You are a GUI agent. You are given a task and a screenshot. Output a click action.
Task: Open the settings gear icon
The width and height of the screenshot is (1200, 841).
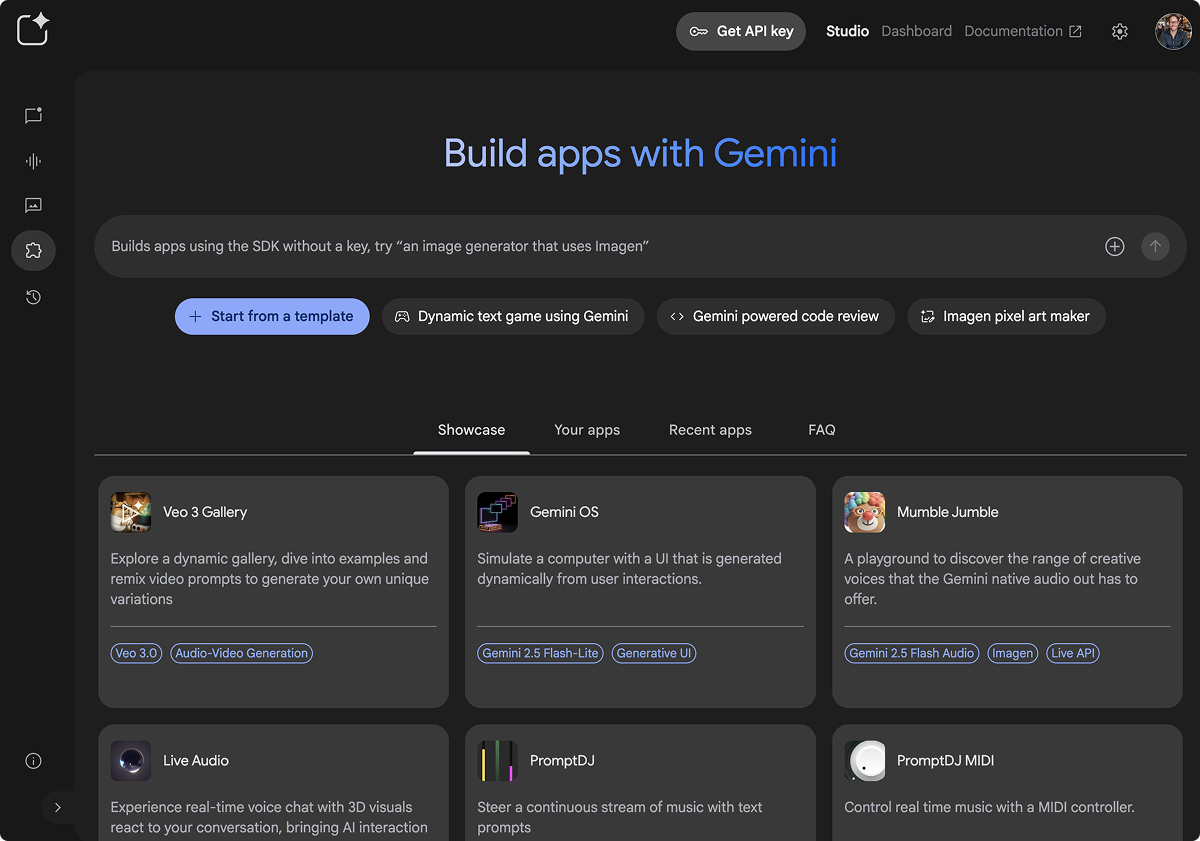(x=1120, y=32)
